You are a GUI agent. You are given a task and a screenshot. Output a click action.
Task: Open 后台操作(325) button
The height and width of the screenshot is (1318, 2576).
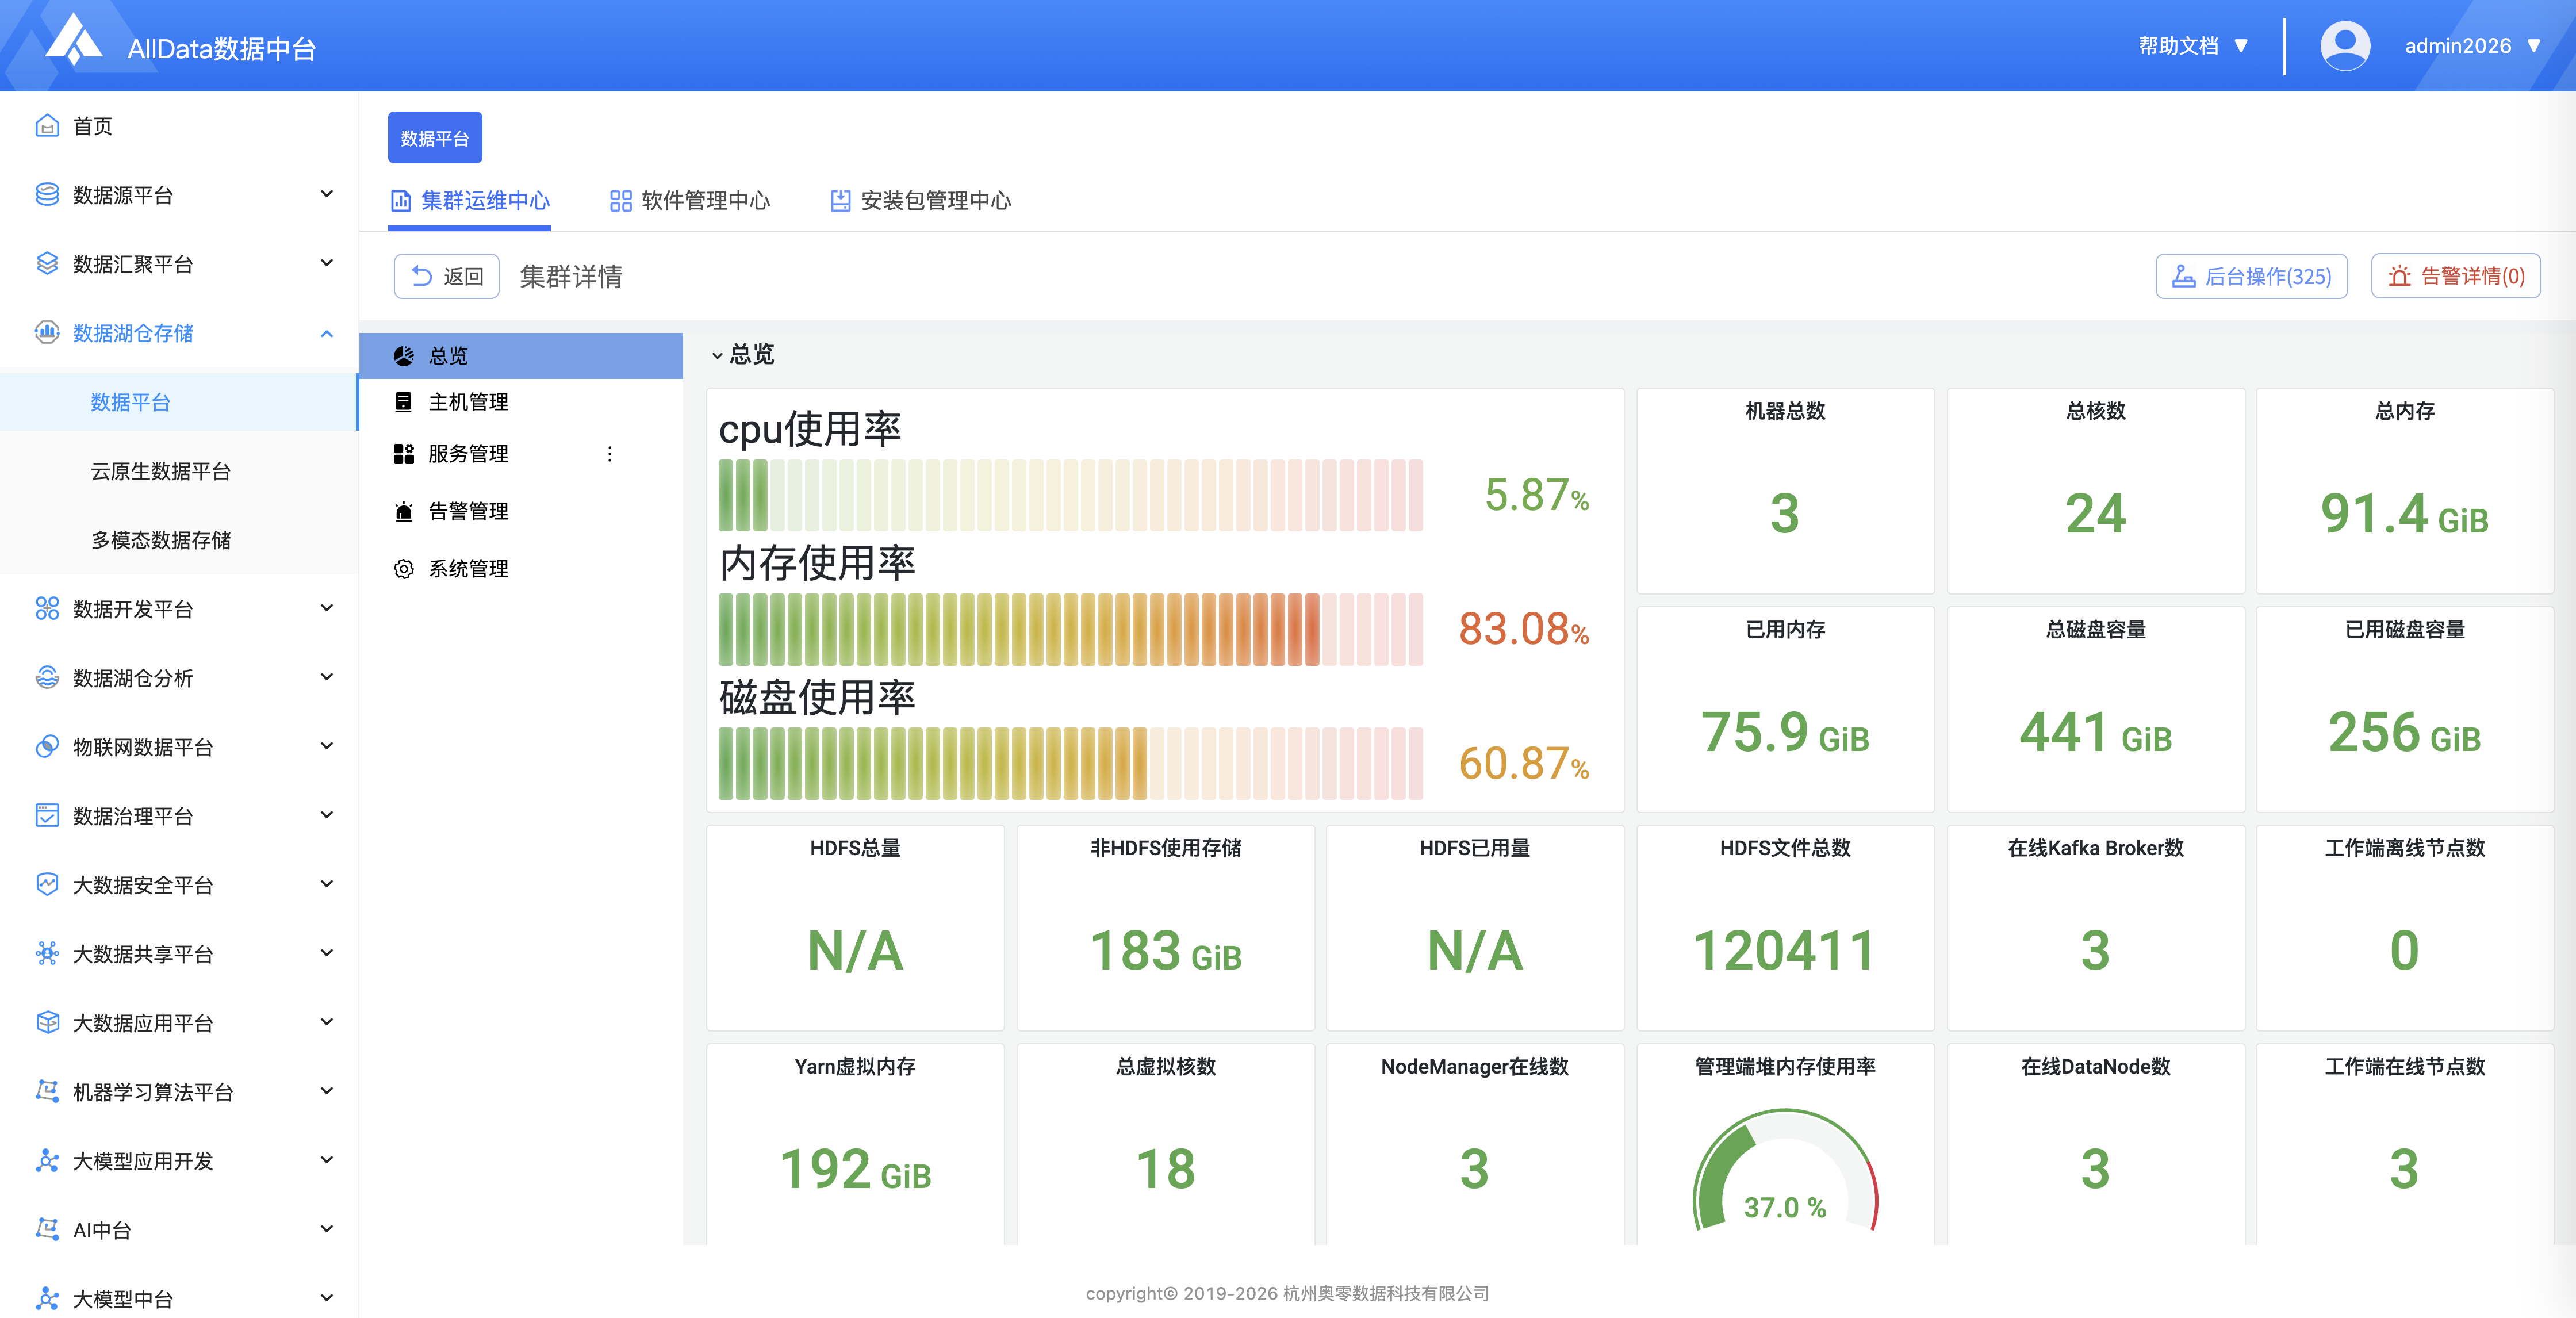pos(2252,276)
